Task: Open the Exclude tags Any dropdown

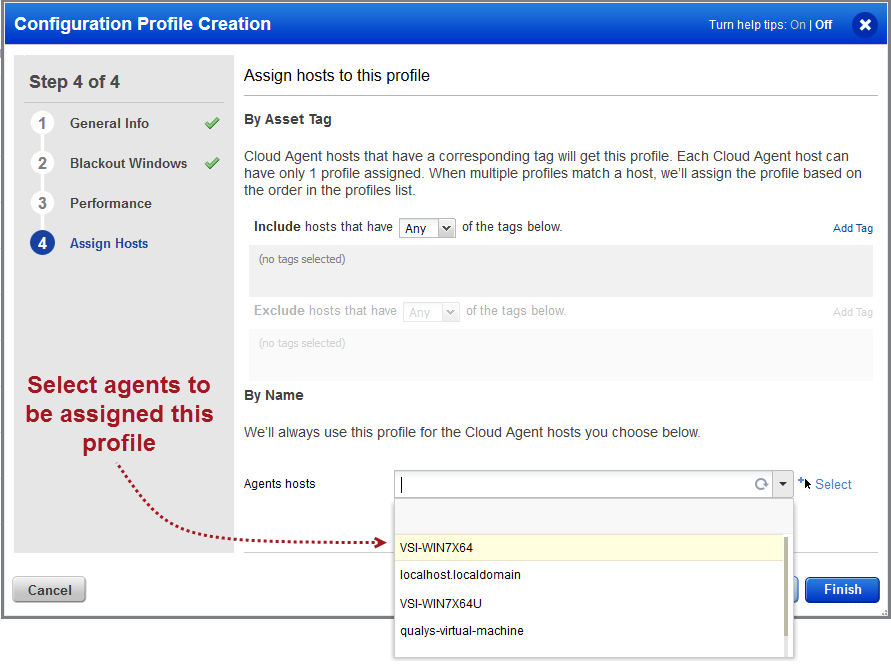Action: (x=430, y=311)
